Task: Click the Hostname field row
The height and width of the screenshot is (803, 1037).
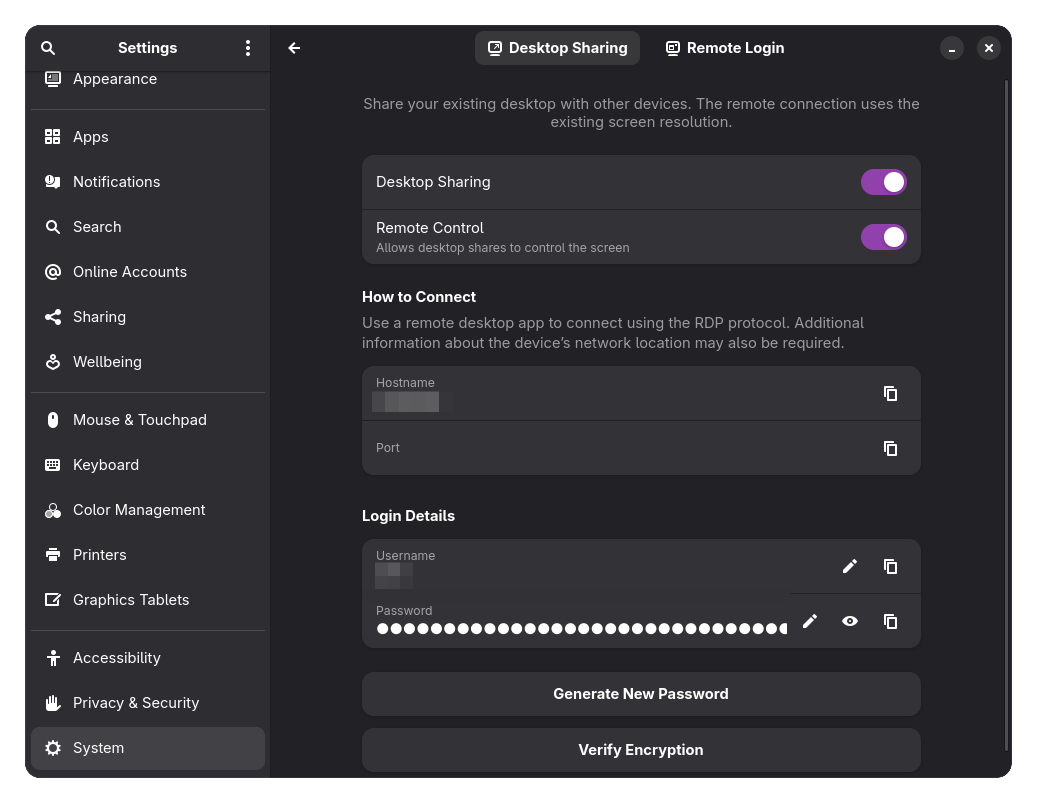Action: (x=641, y=394)
